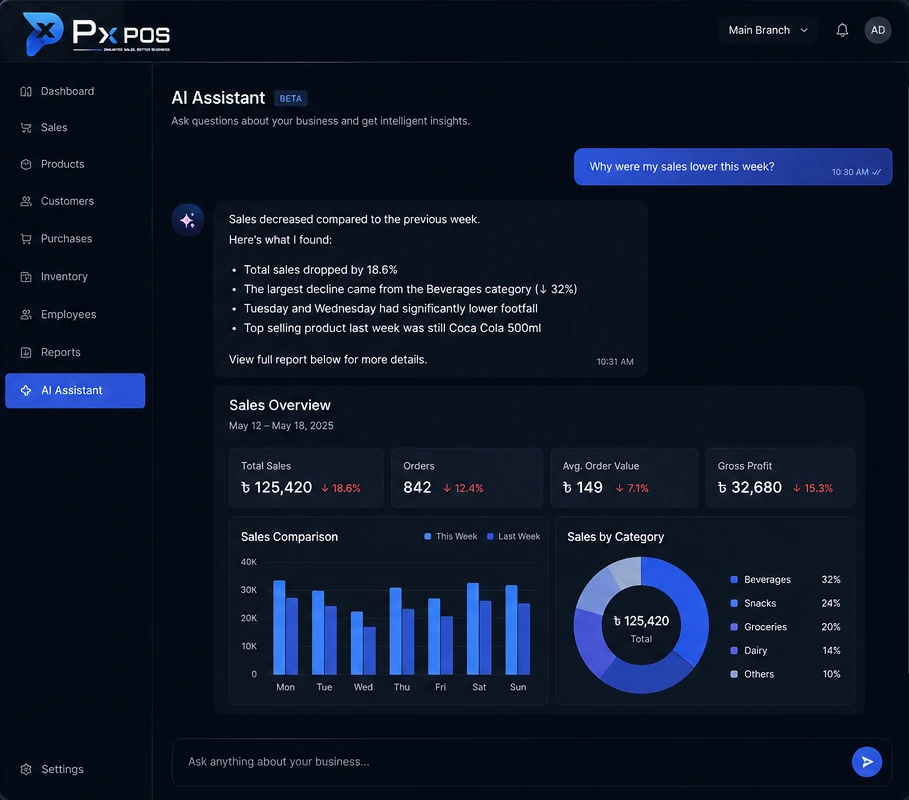Viewport: 909px width, 800px height.
Task: Click the Dairy legend color swatch
Action: click(734, 650)
